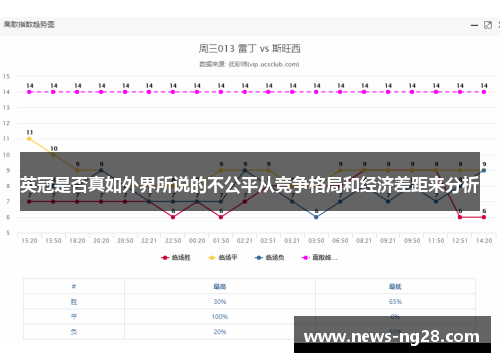
Task: Click the 09:21 x-axis time label
Action: [388, 241]
